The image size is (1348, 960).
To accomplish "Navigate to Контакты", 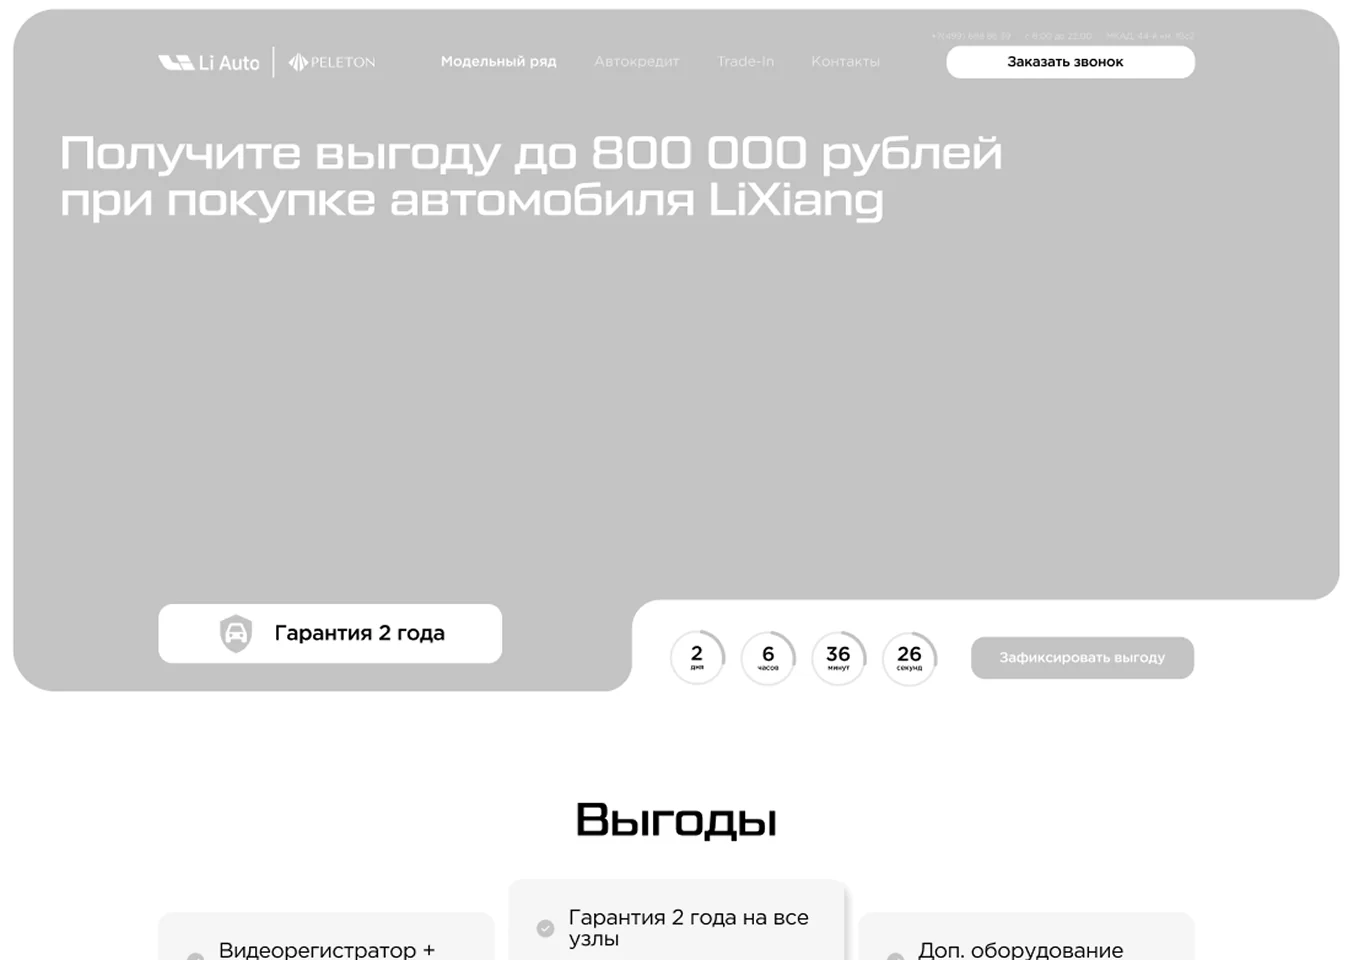I will pos(845,61).
